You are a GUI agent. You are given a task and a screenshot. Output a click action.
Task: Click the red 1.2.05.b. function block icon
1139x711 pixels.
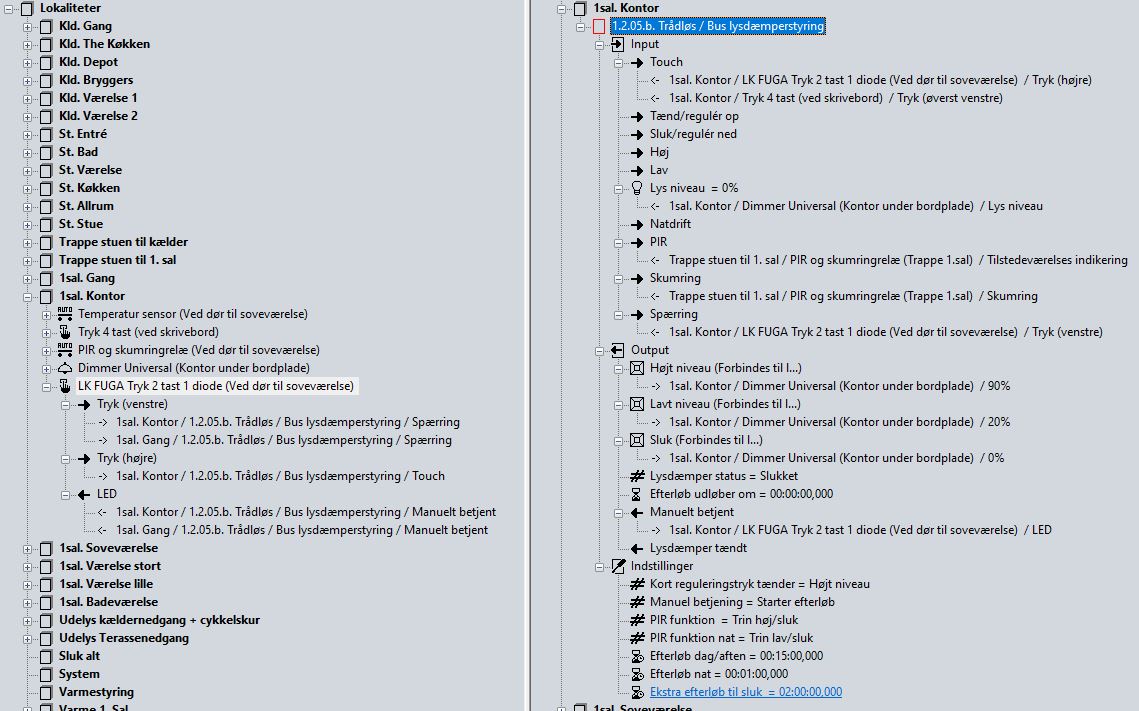point(599,26)
